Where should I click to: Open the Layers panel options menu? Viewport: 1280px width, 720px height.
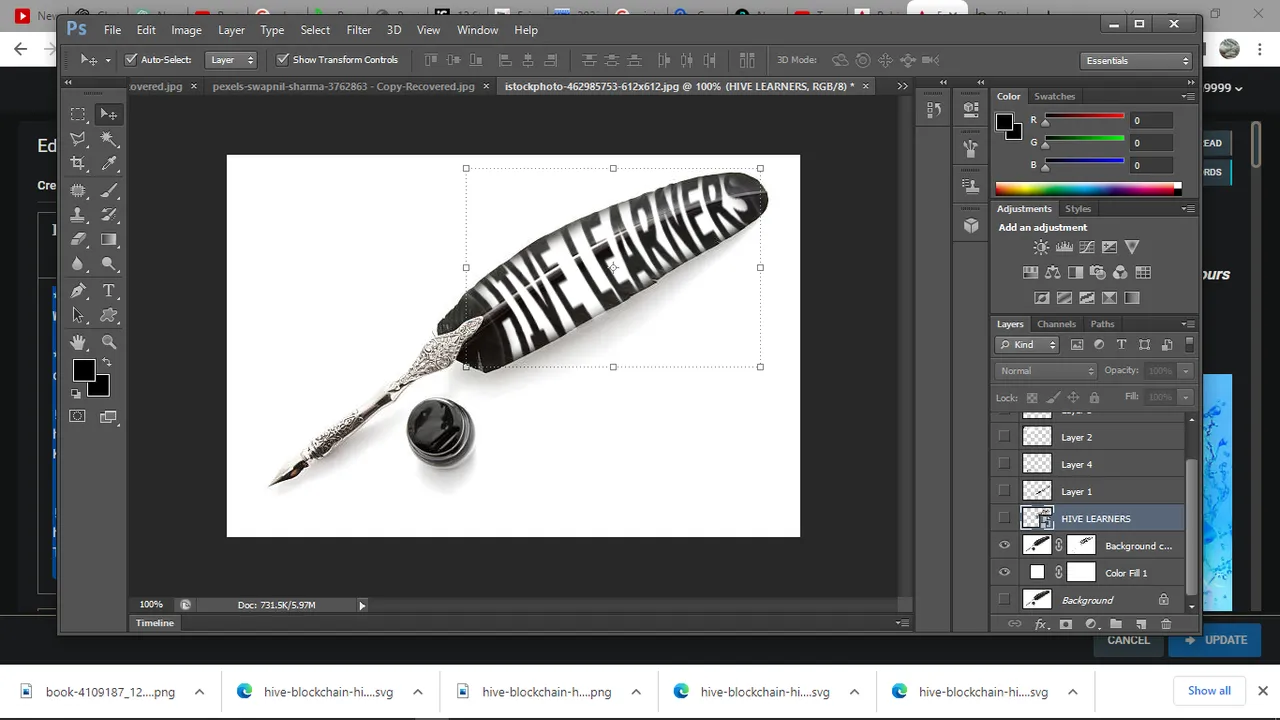(x=1188, y=324)
